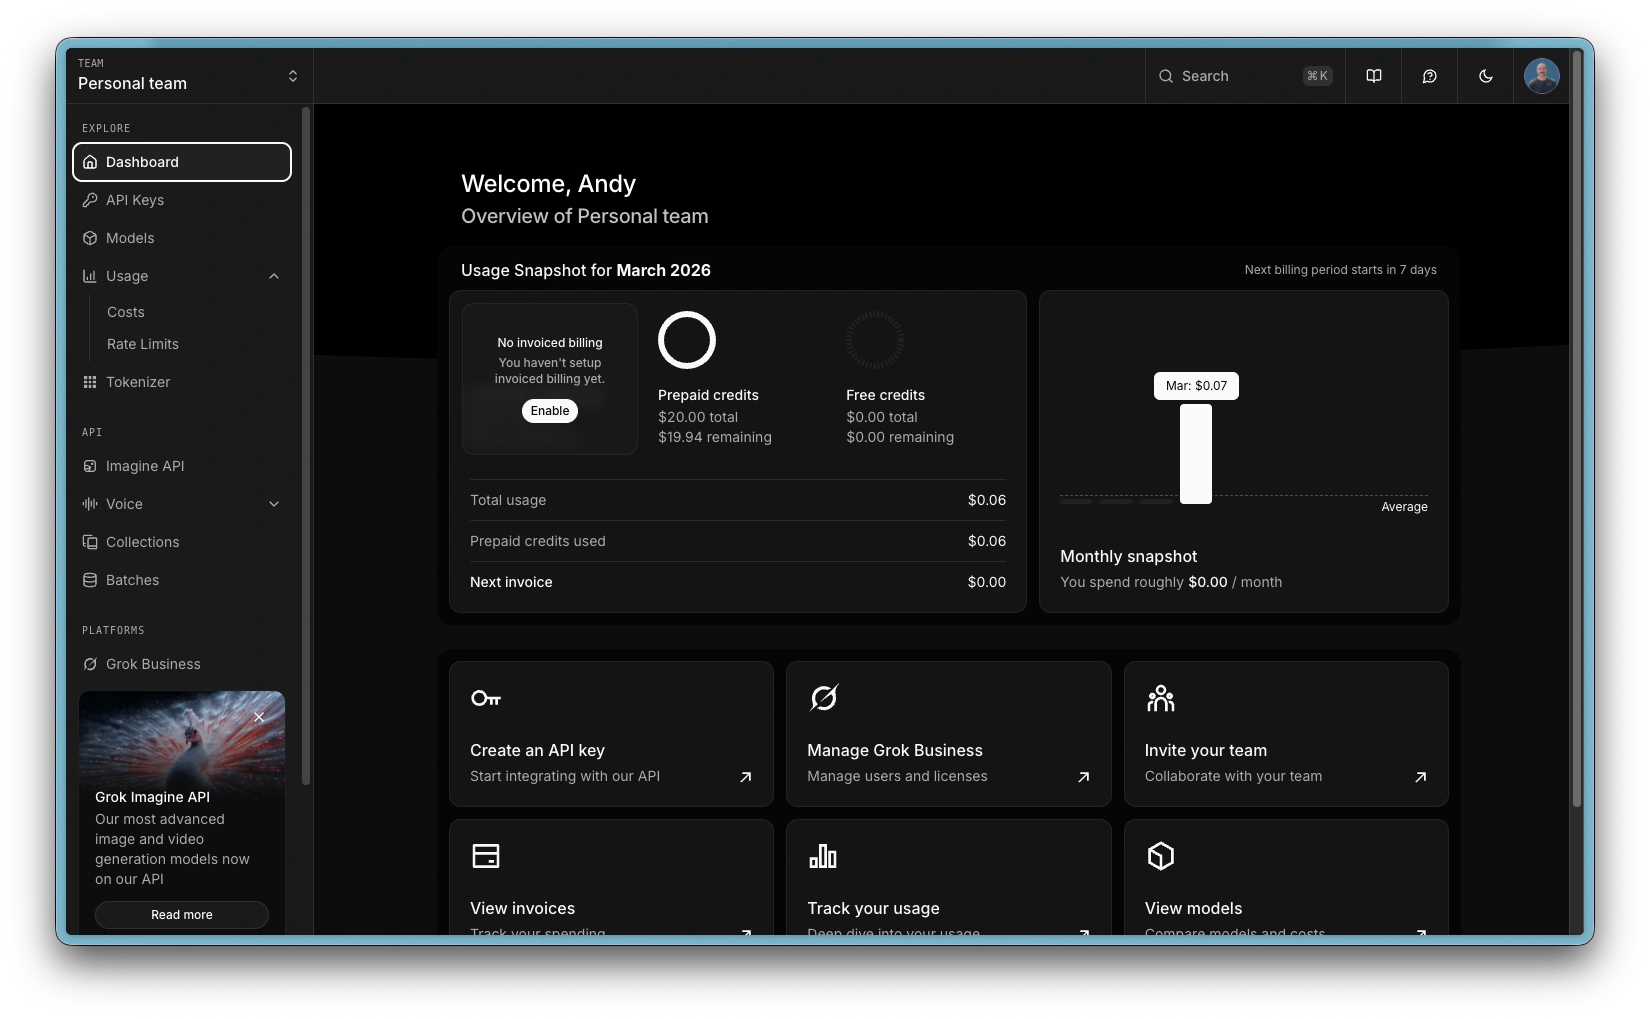Dismiss the Grok Imagine API promo card

click(259, 717)
